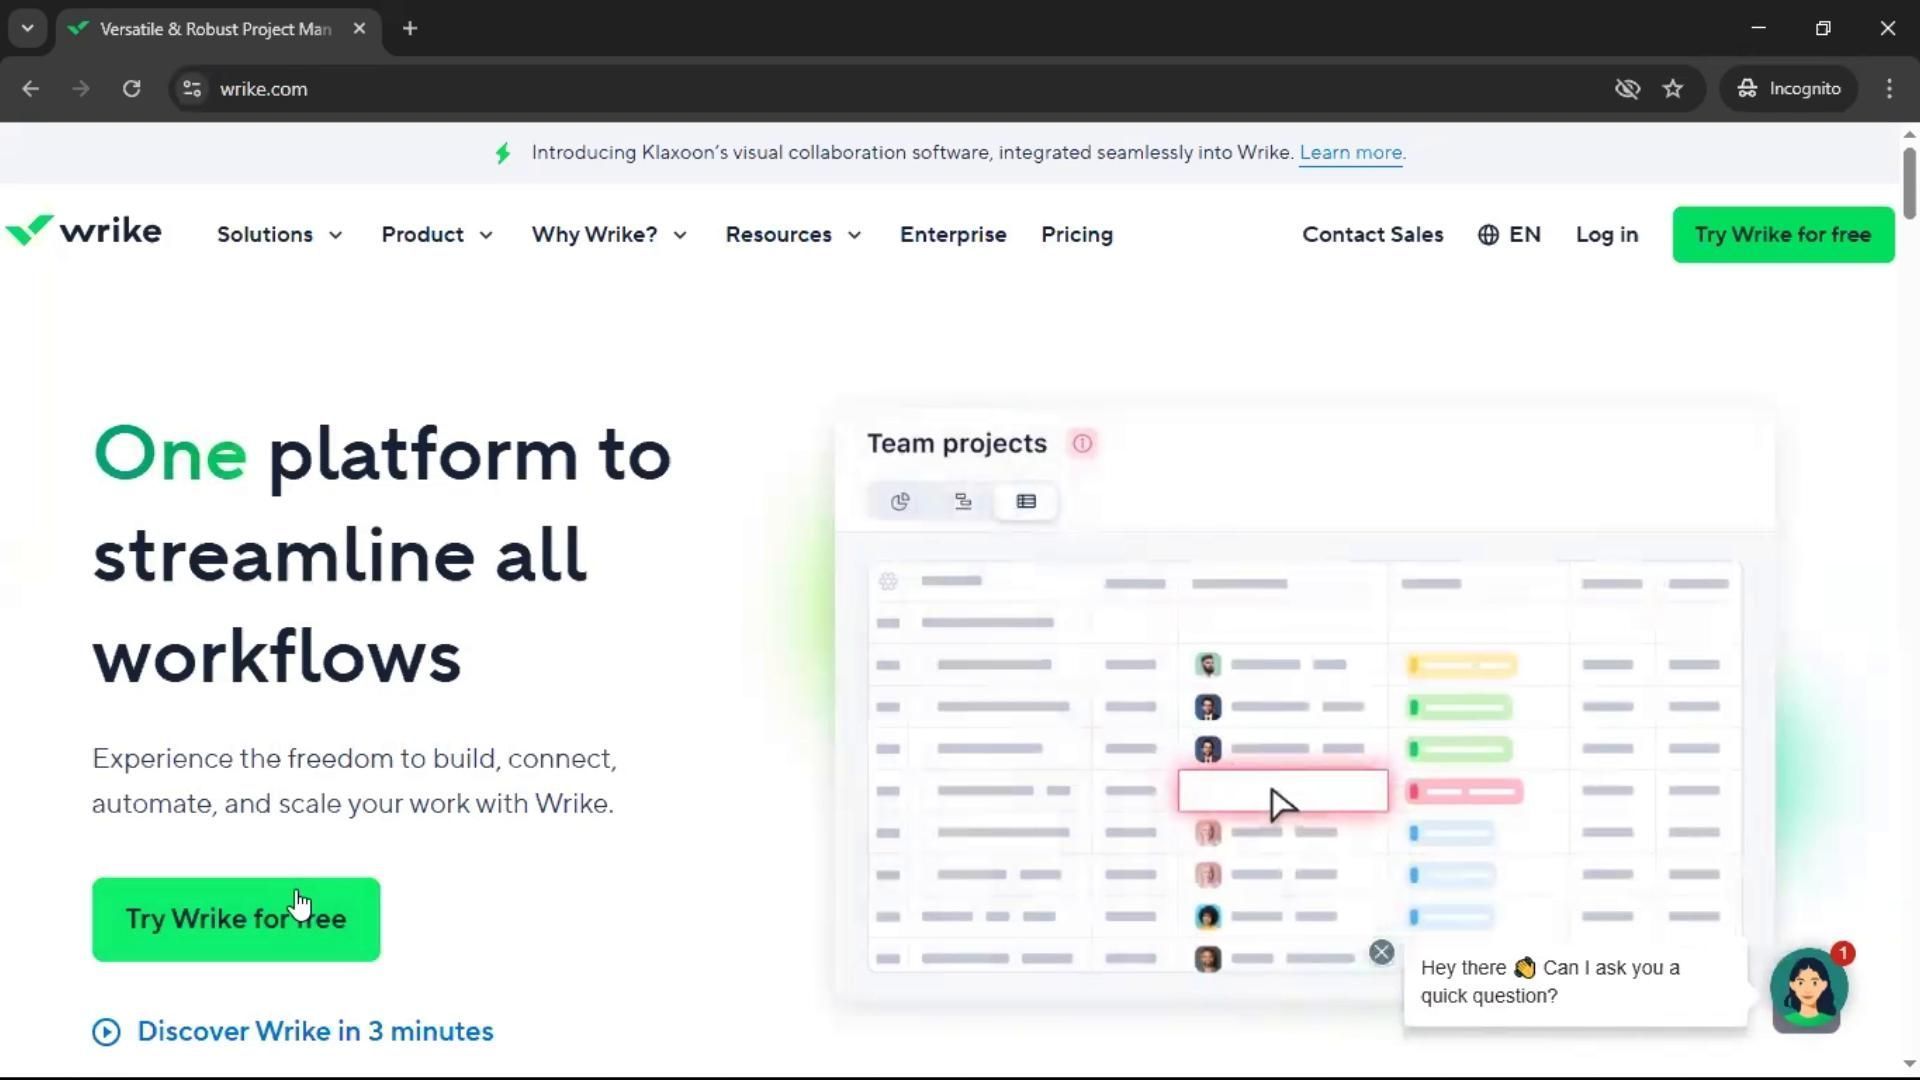
Task: Click the hero Try Wrike for free button
Action: (236, 919)
